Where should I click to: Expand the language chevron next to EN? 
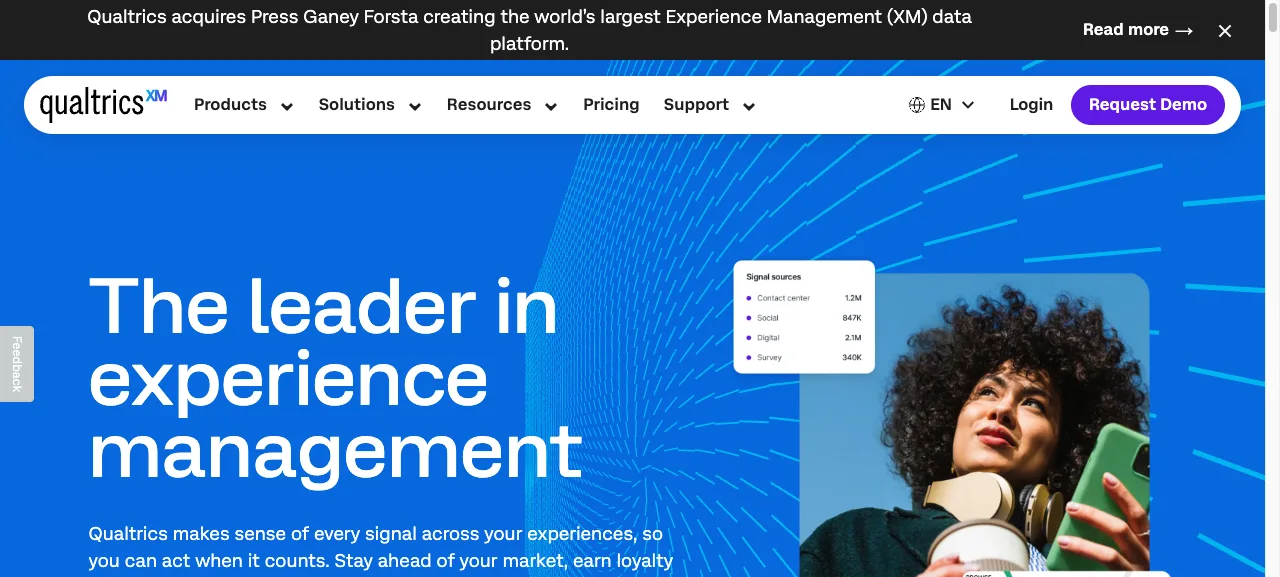pos(968,105)
